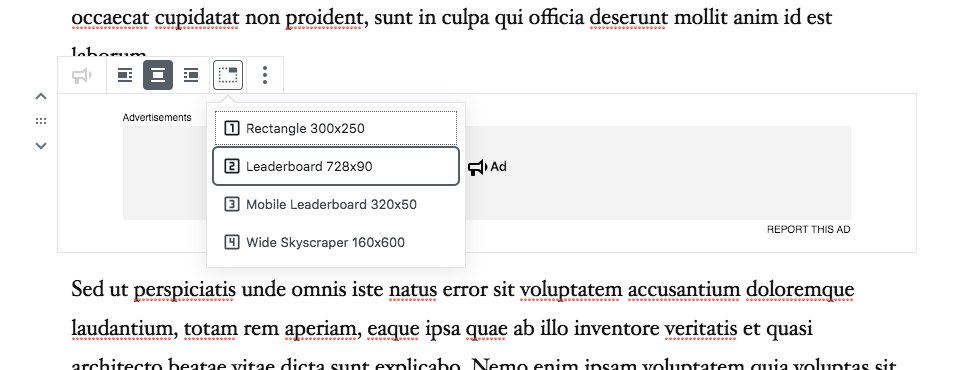Toggle center alignment for ad block
Image resolution: width=958 pixels, height=370 pixels.
pos(158,75)
